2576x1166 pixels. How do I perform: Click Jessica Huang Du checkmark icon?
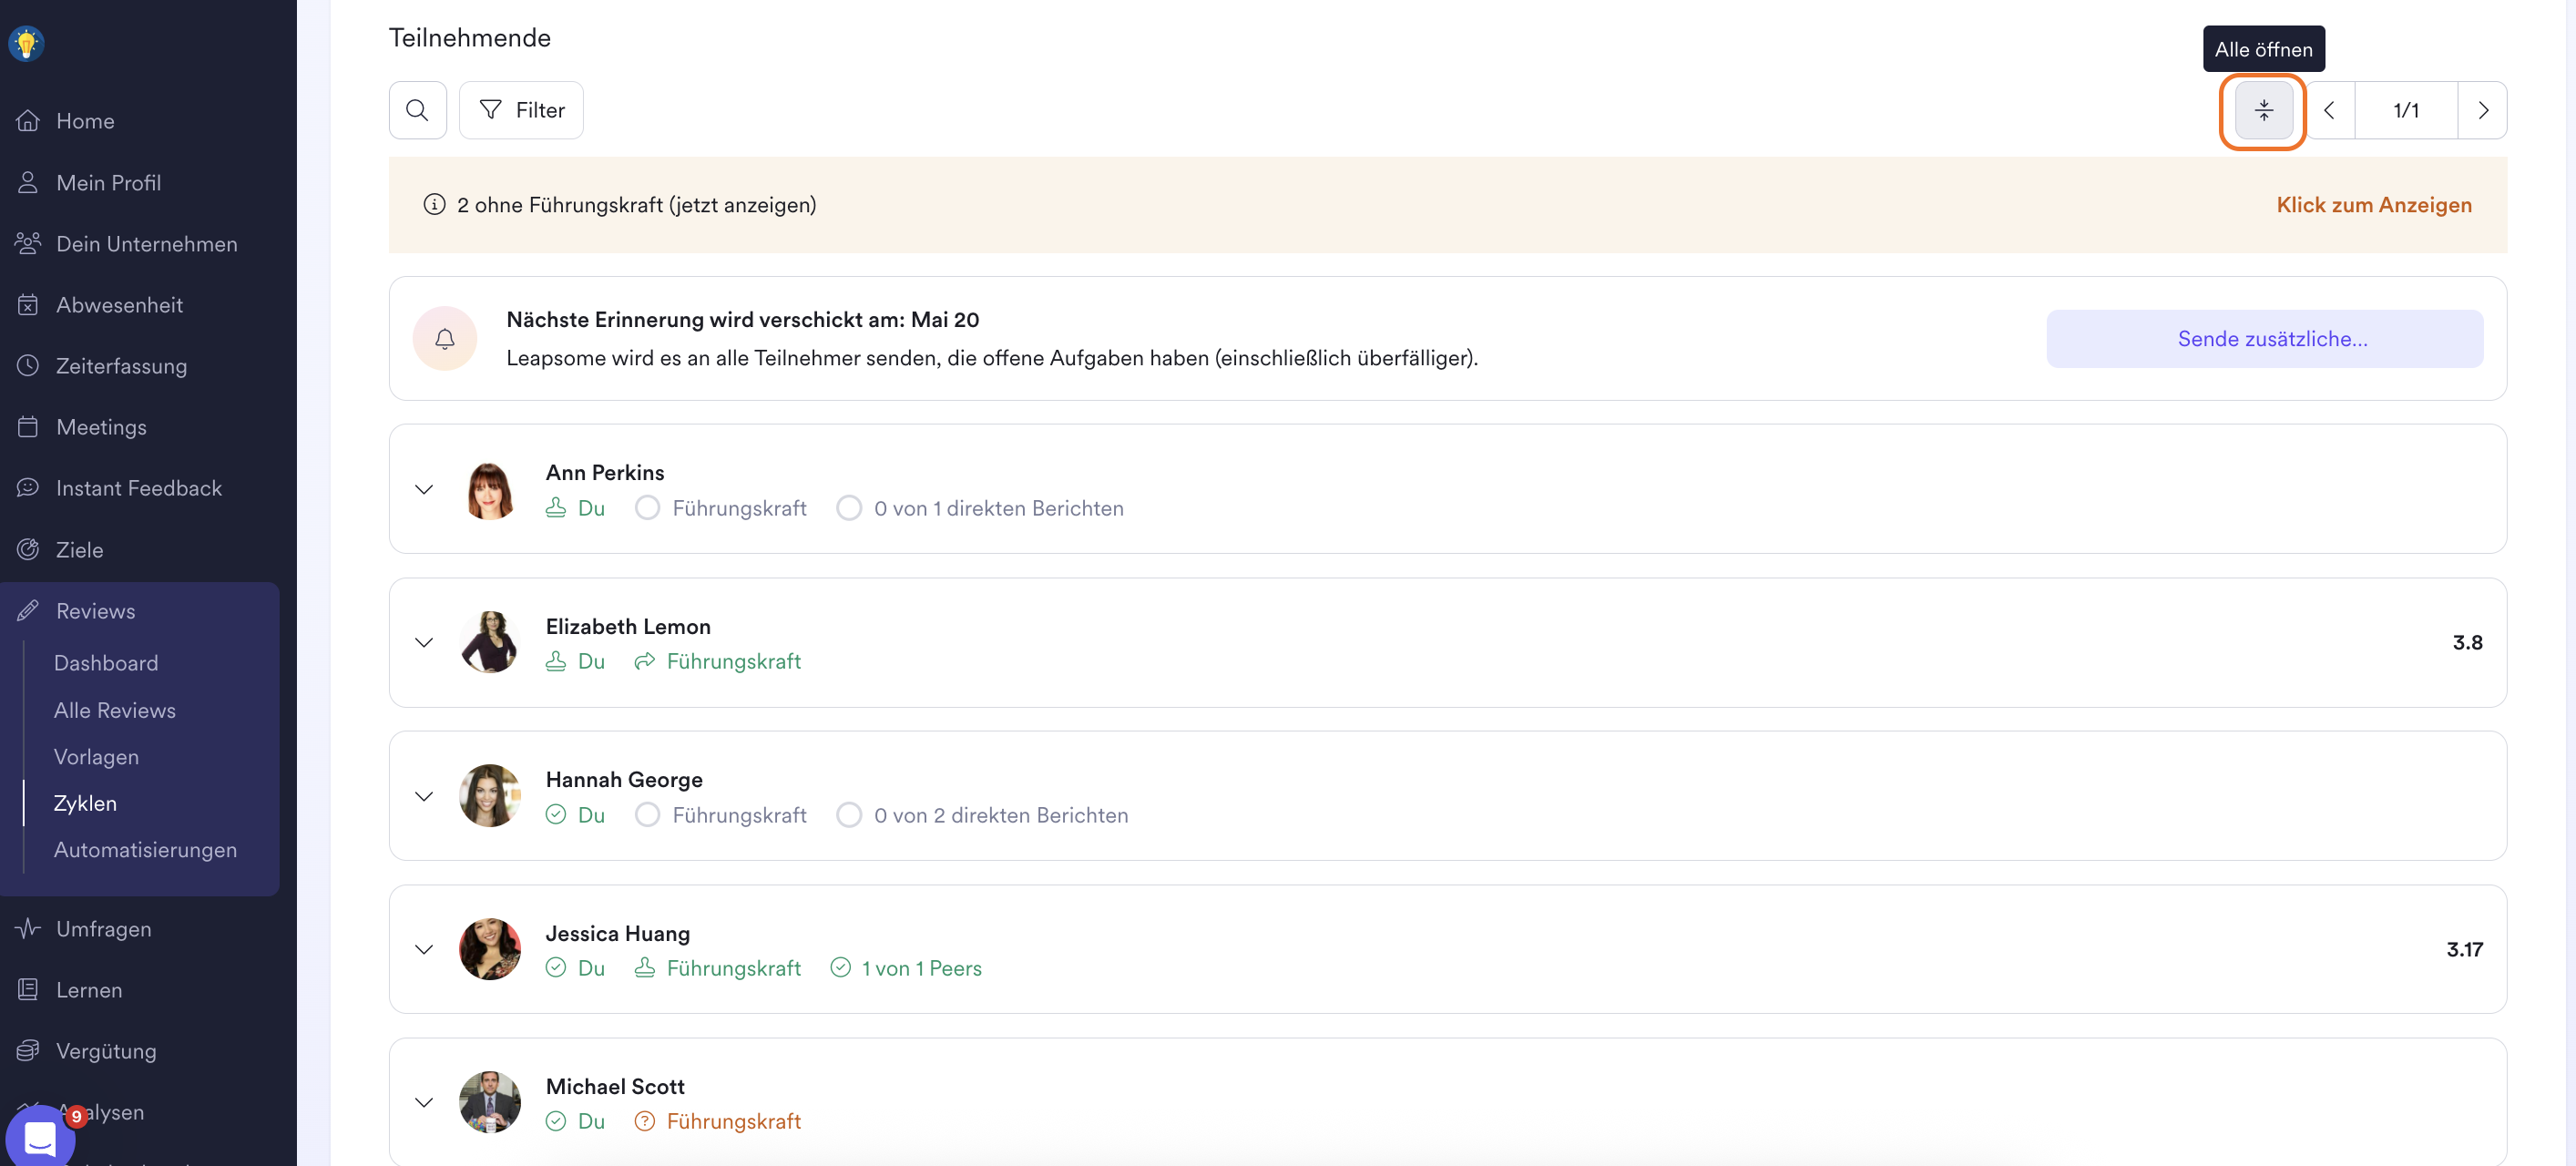tap(556, 968)
